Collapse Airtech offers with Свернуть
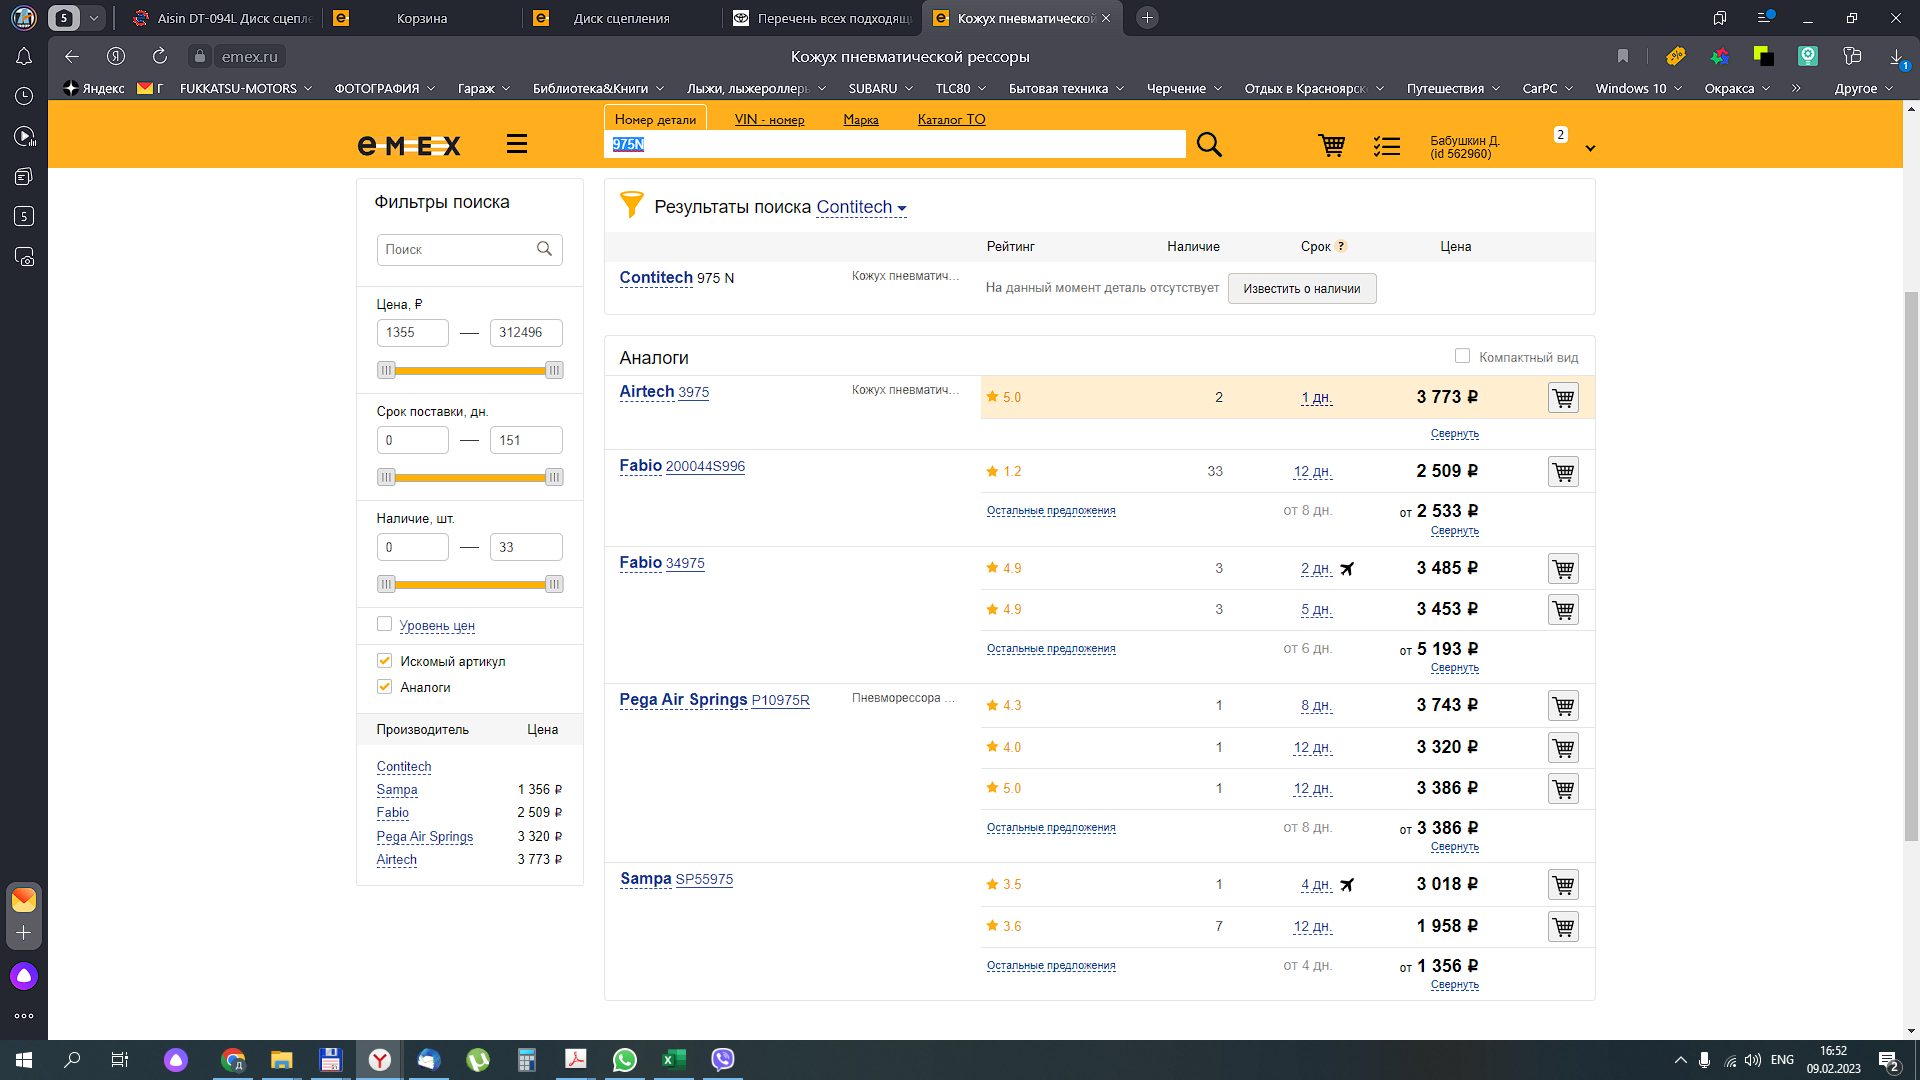 click(1454, 434)
